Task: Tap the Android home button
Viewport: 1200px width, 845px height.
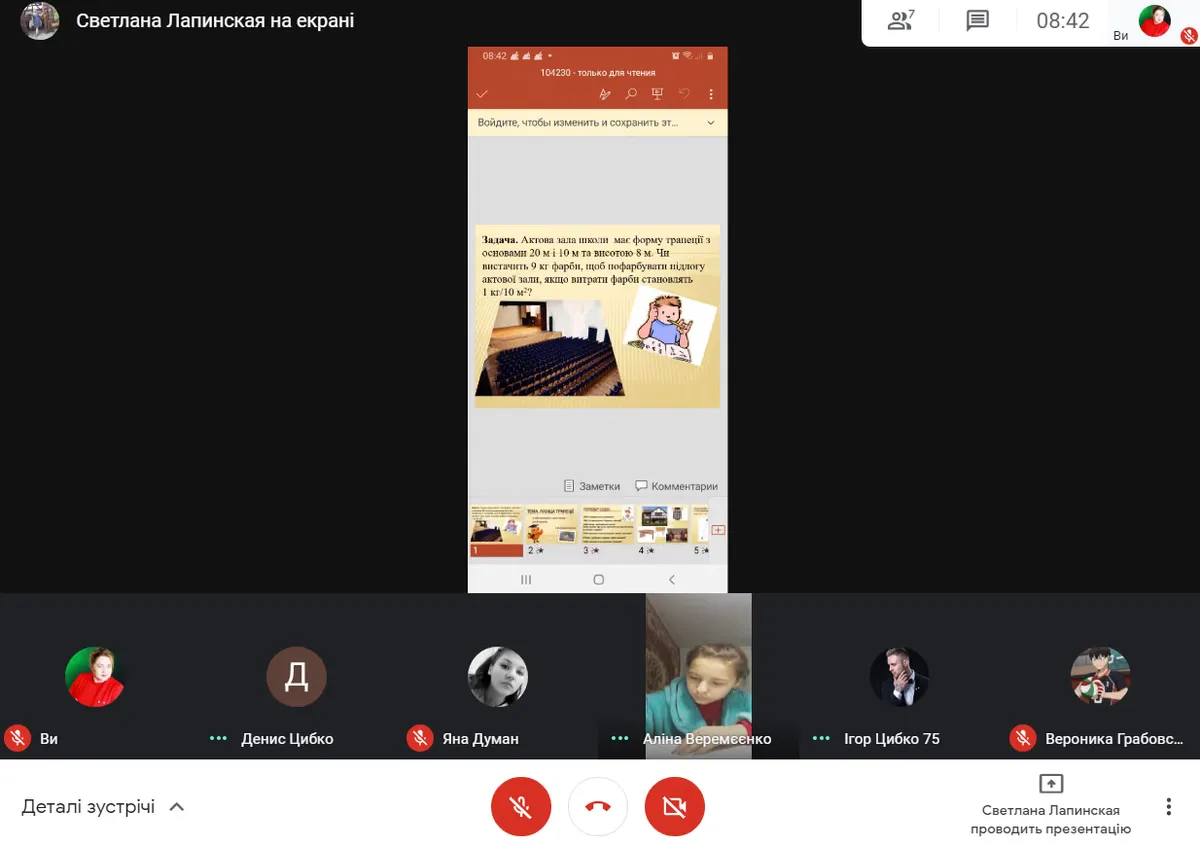Action: click(x=598, y=579)
